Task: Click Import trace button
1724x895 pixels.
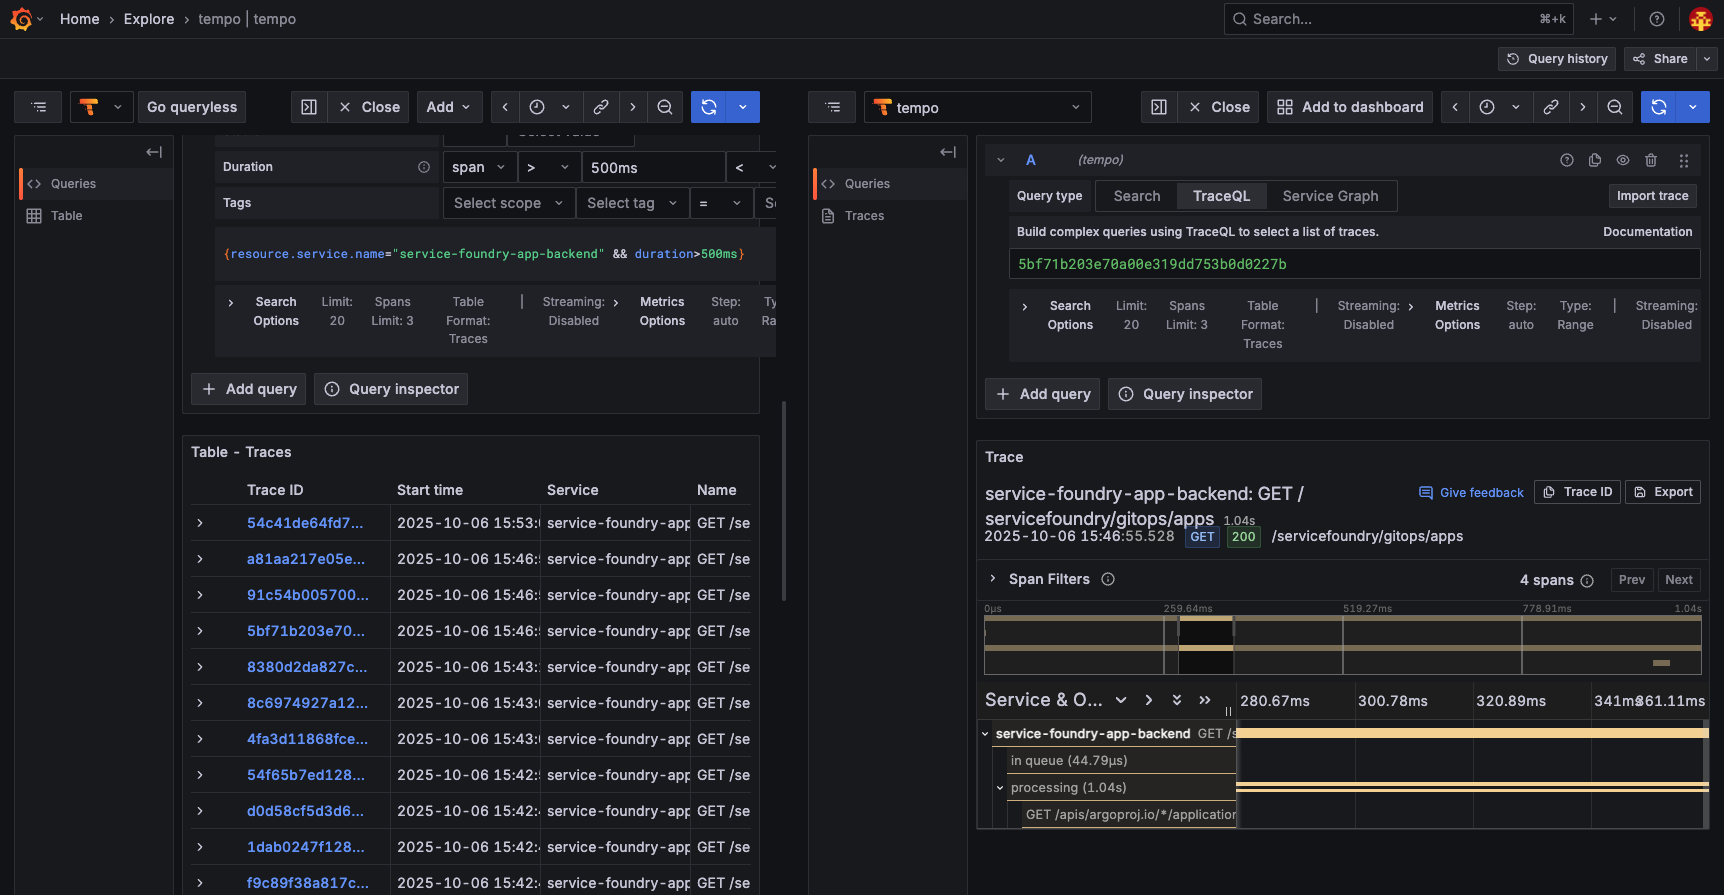Action: coord(1652,196)
